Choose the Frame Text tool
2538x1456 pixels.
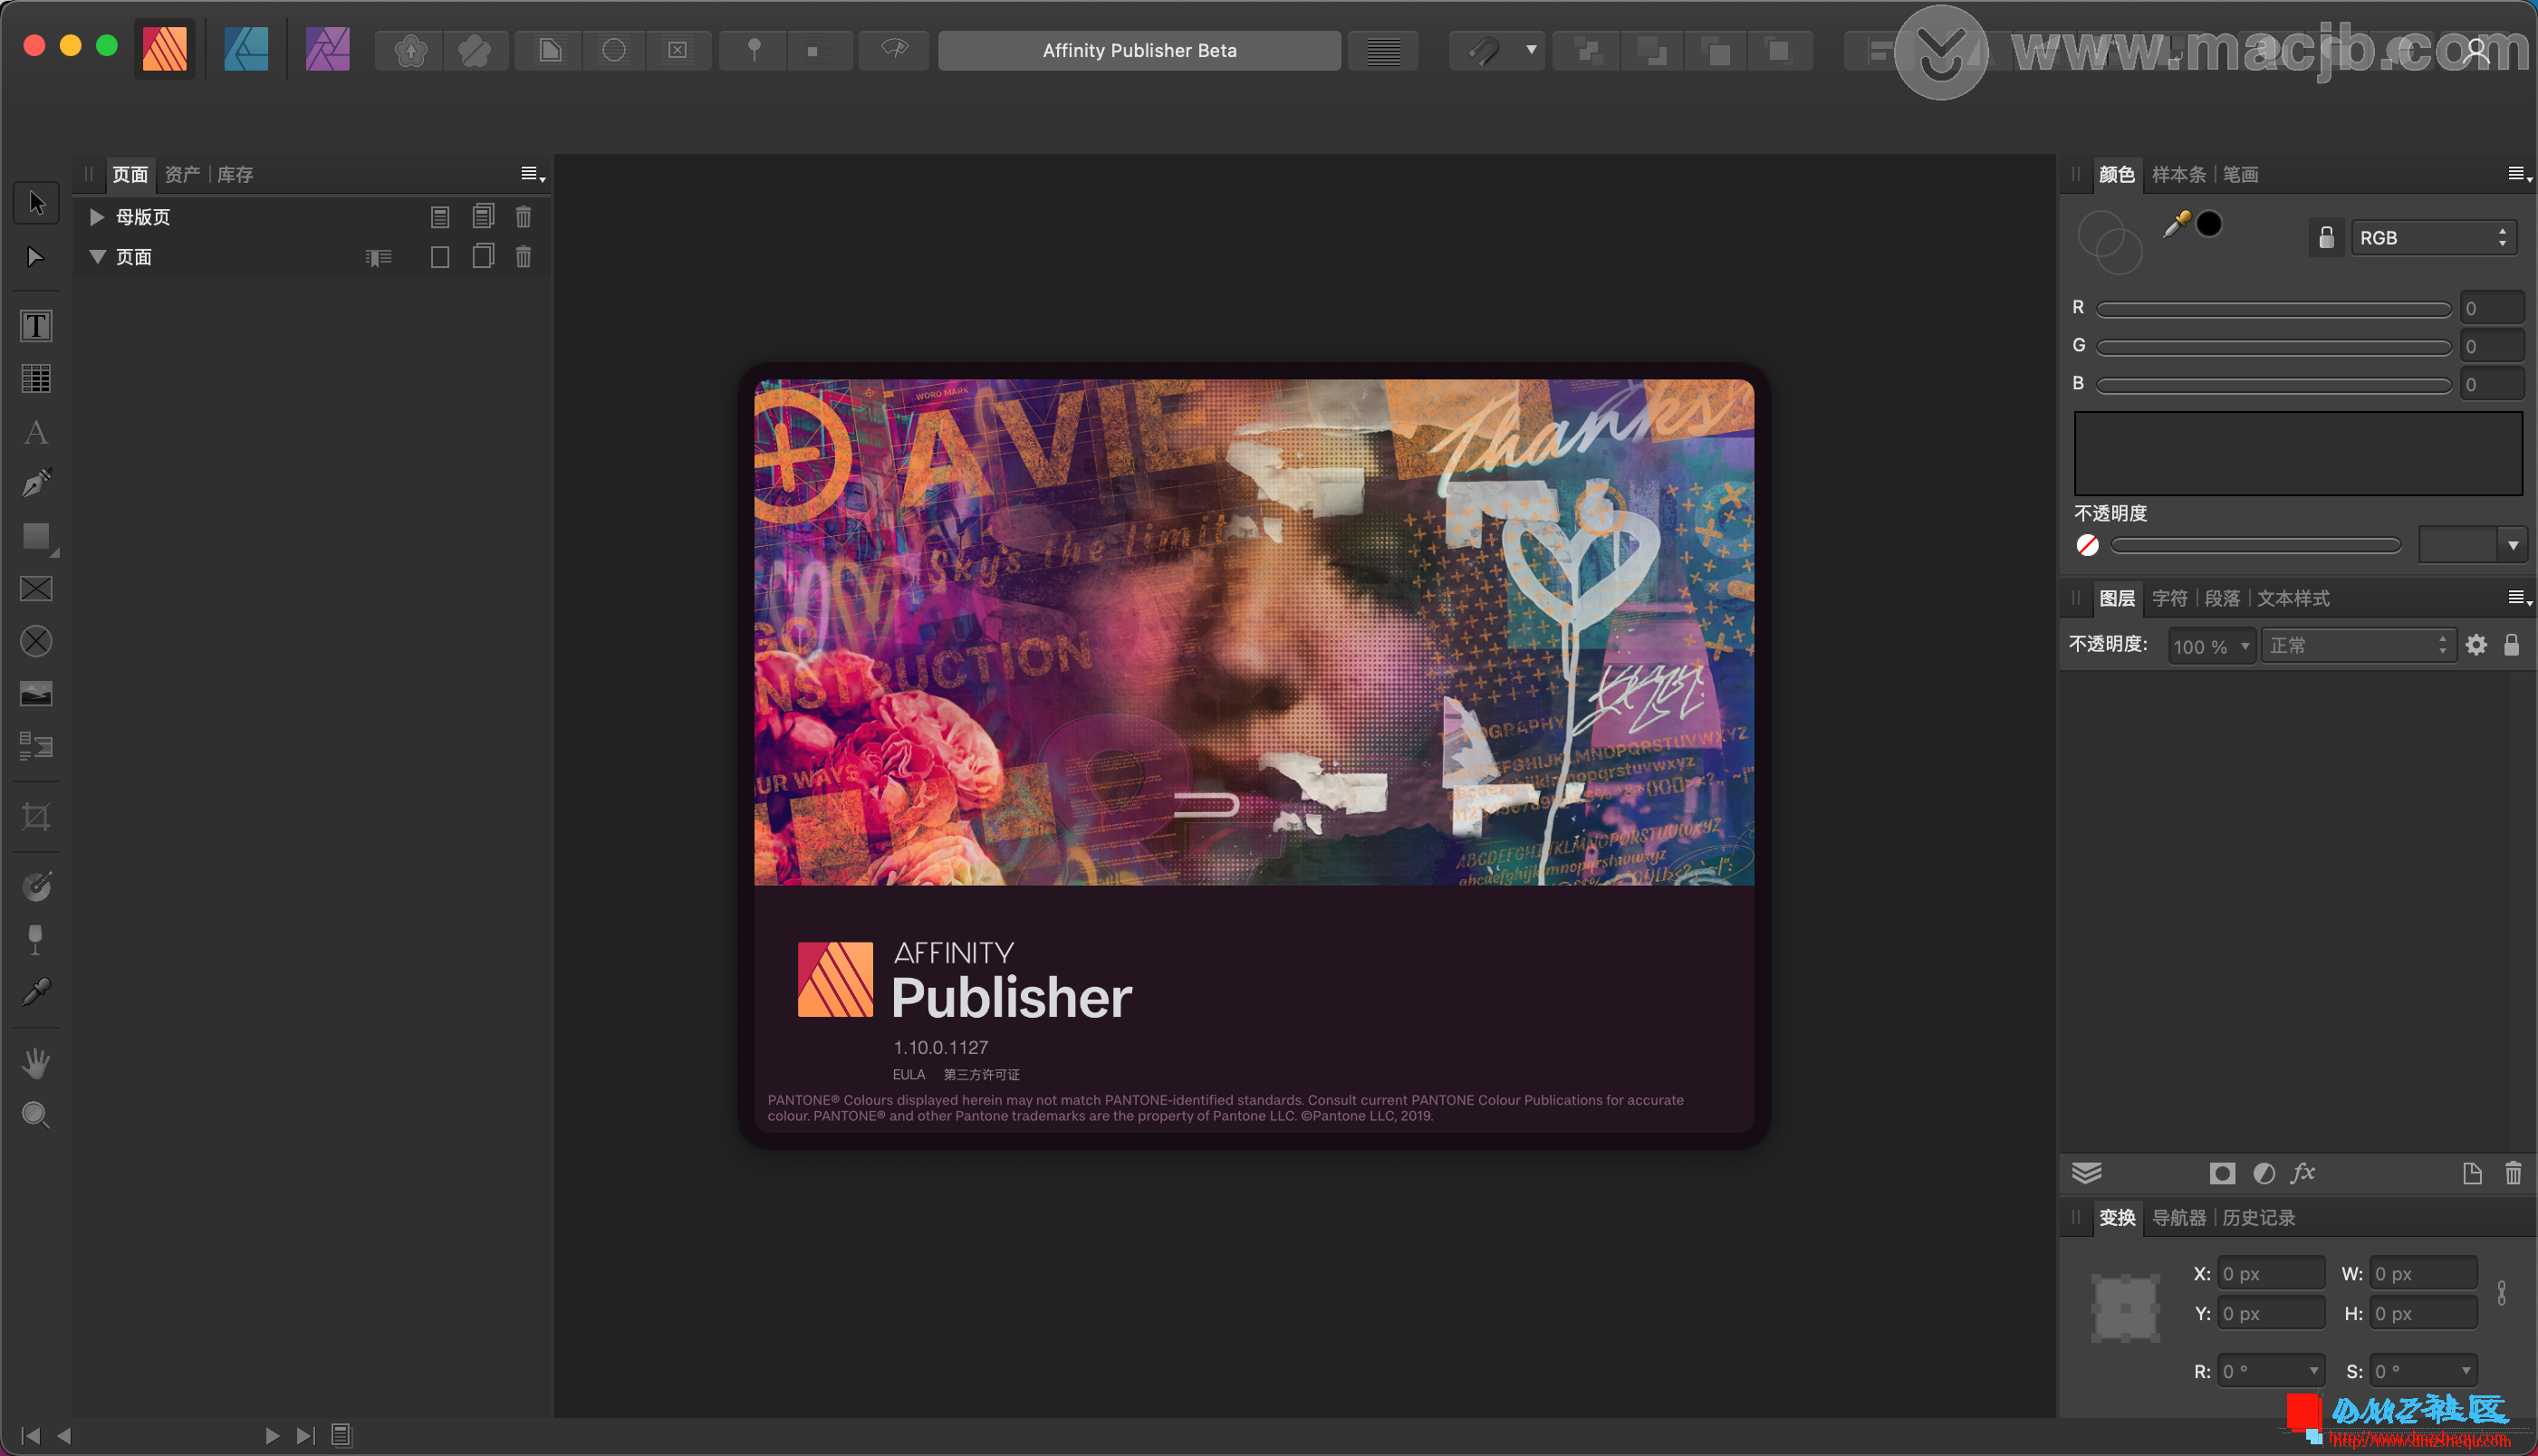36,326
